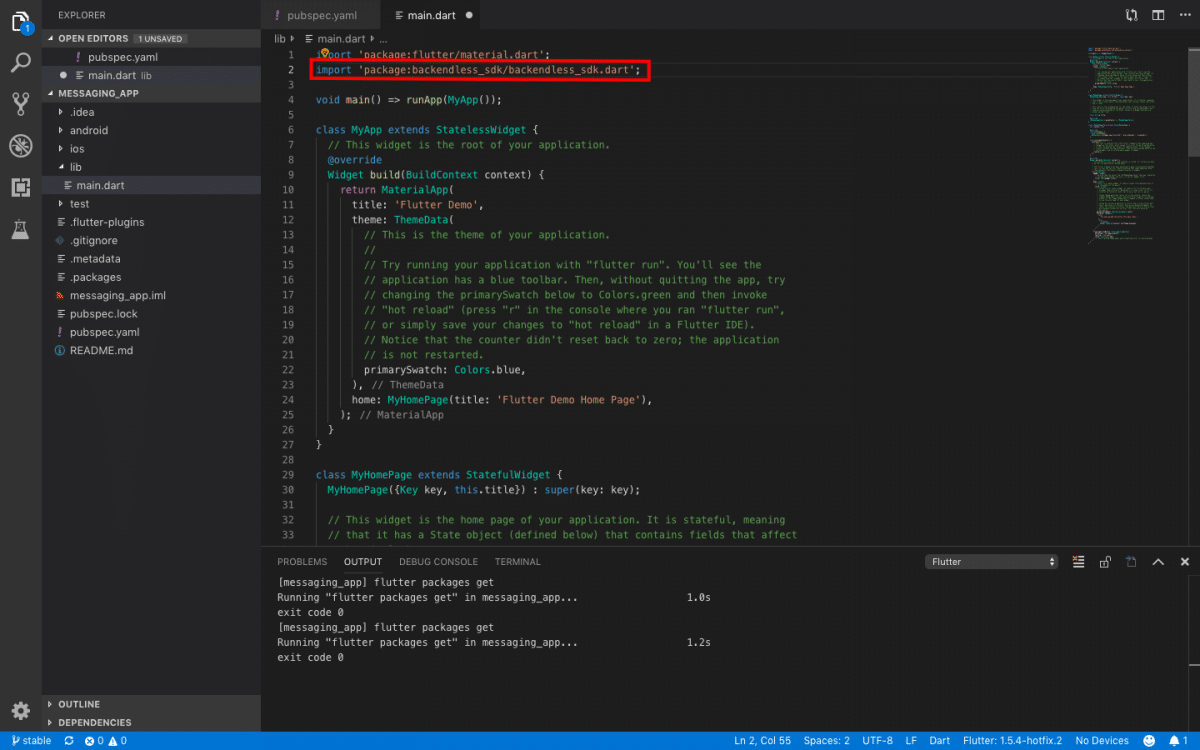Open the Extensions view icon

click(x=21, y=187)
